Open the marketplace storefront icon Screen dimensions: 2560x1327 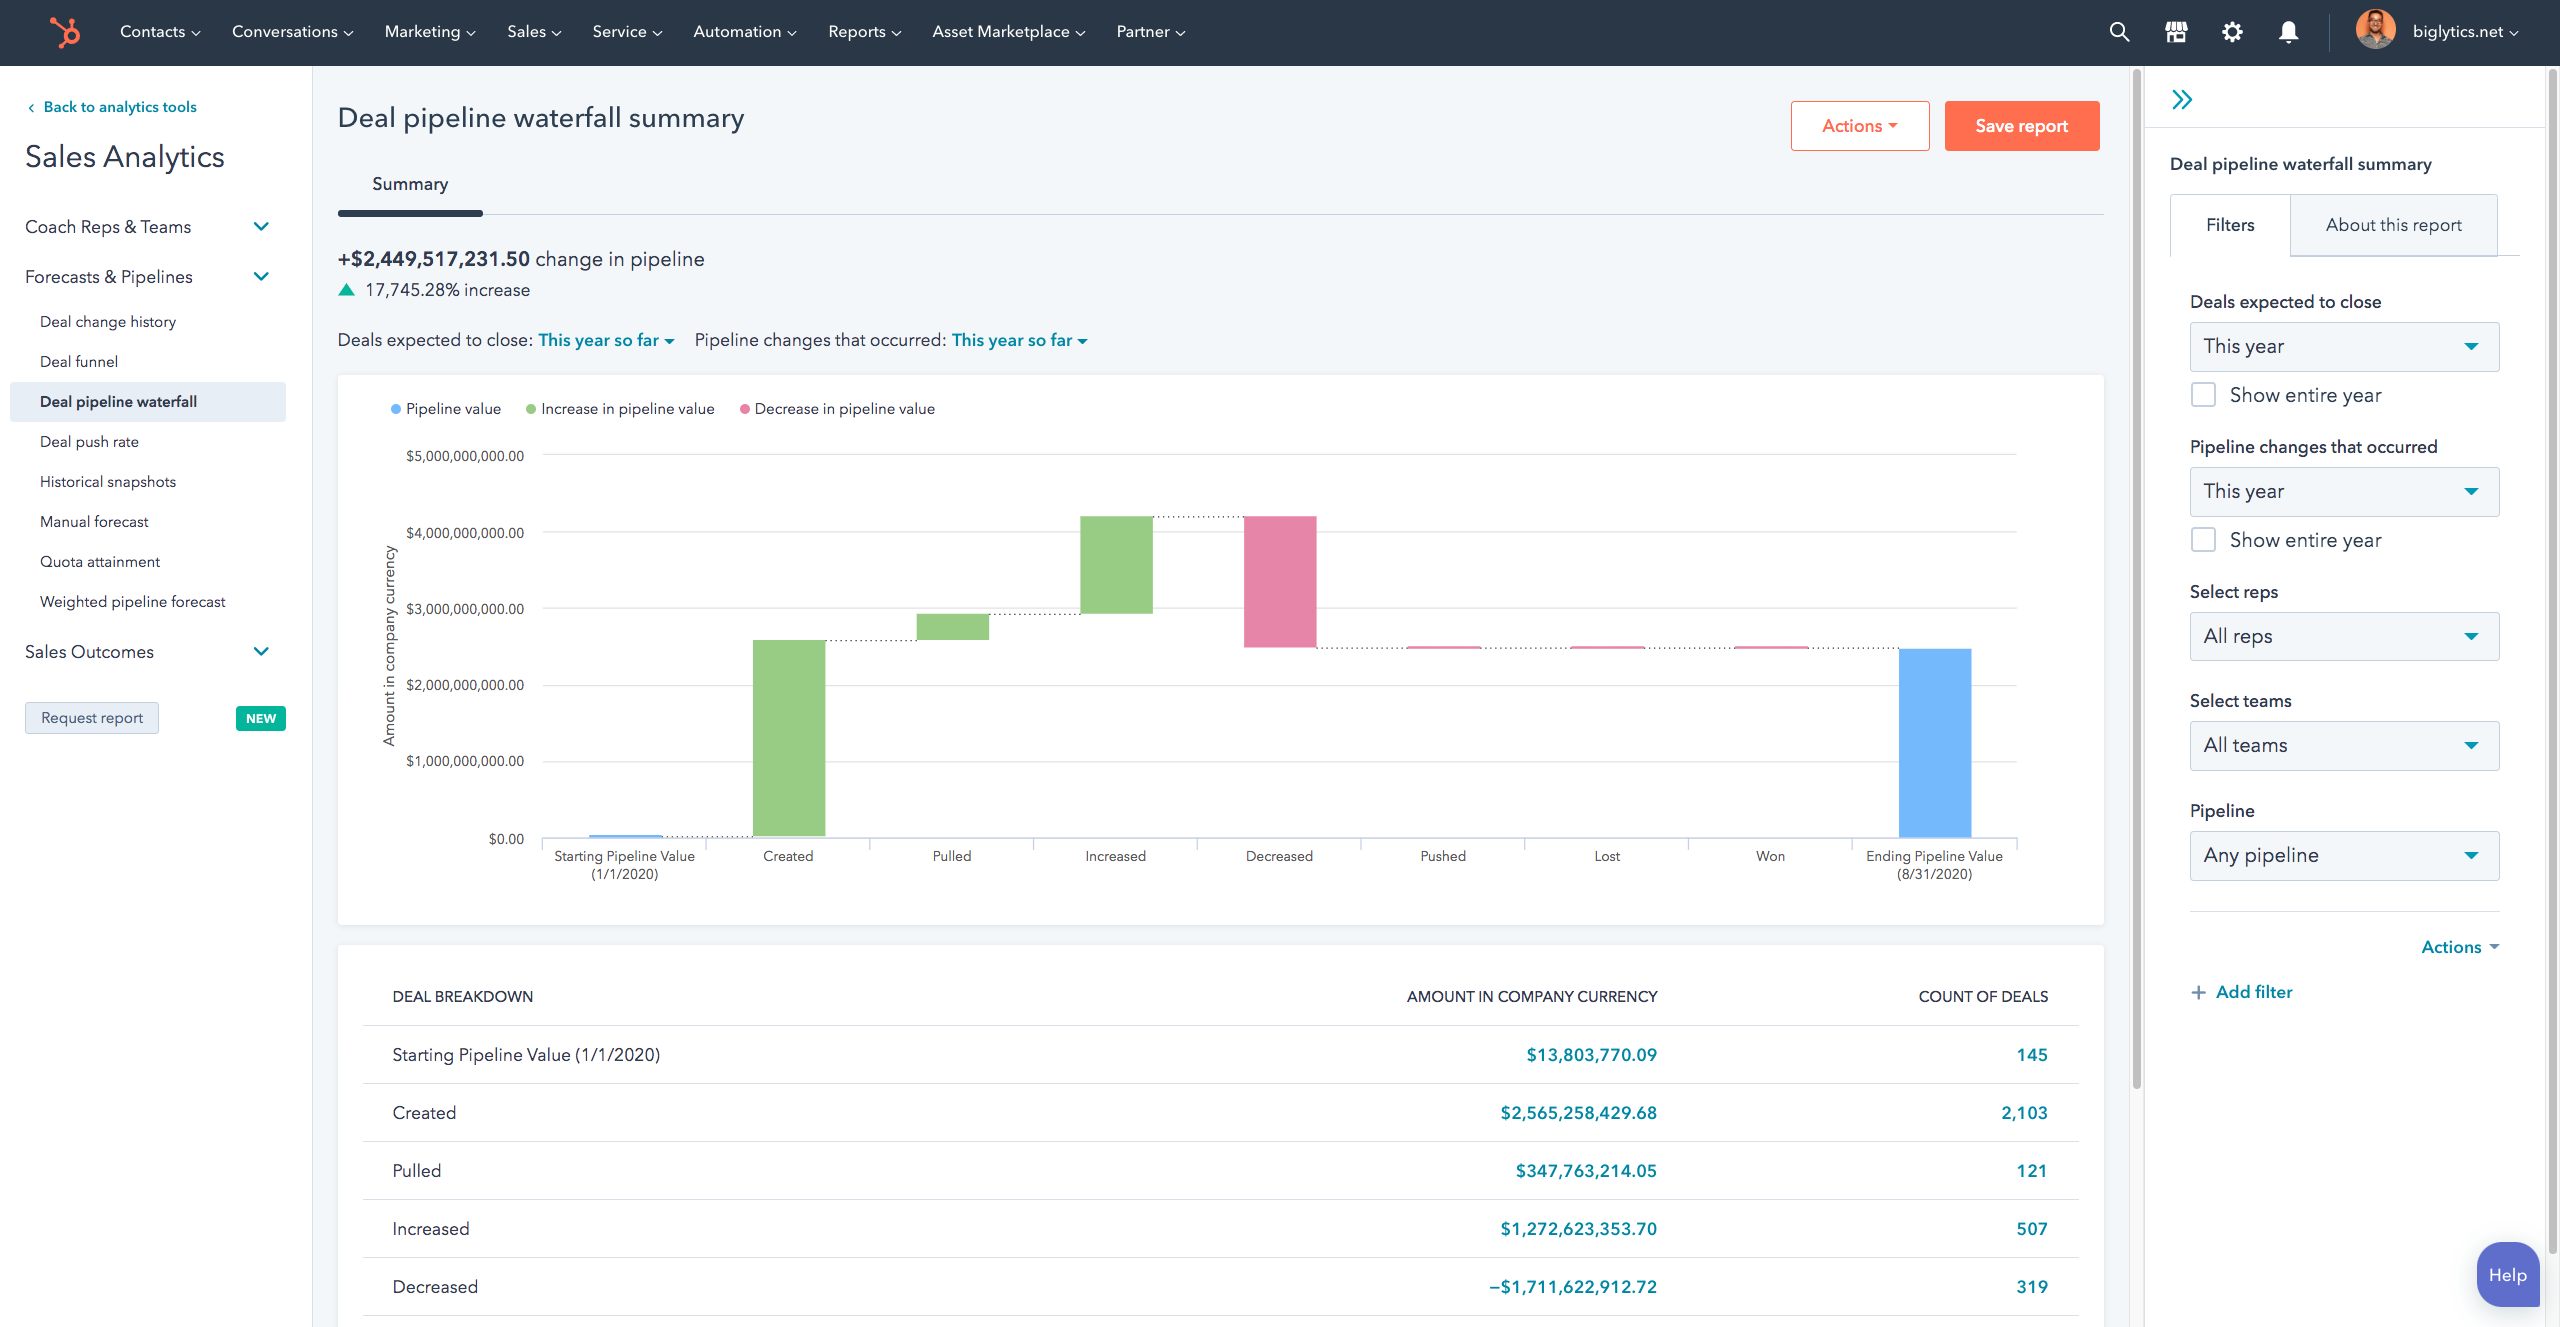click(2176, 32)
